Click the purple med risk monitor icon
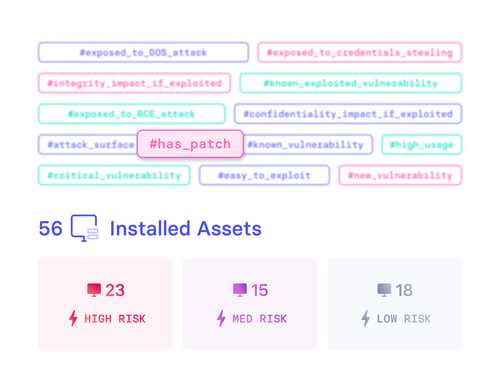 240,290
